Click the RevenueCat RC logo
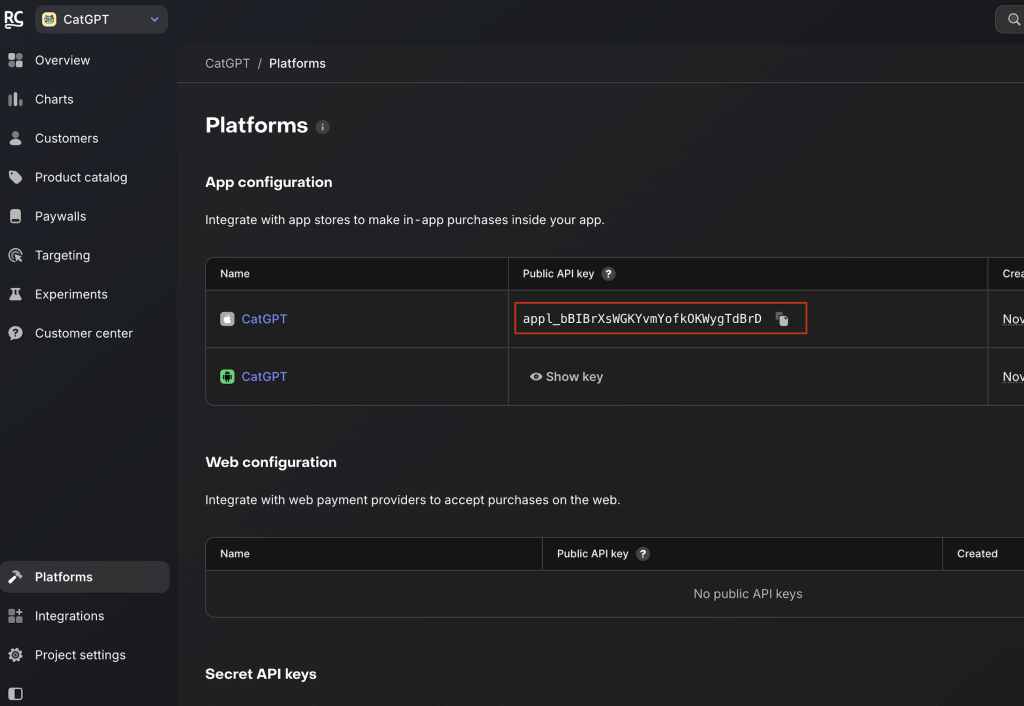The height and width of the screenshot is (706, 1024). click(x=14, y=20)
